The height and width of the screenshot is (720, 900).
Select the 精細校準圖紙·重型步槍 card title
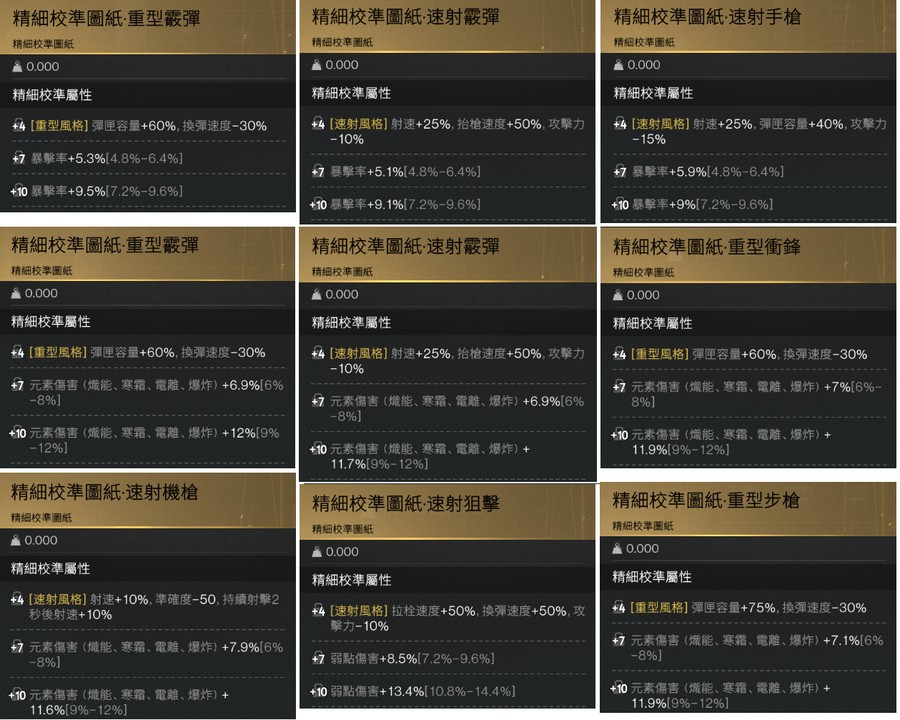coord(705,500)
